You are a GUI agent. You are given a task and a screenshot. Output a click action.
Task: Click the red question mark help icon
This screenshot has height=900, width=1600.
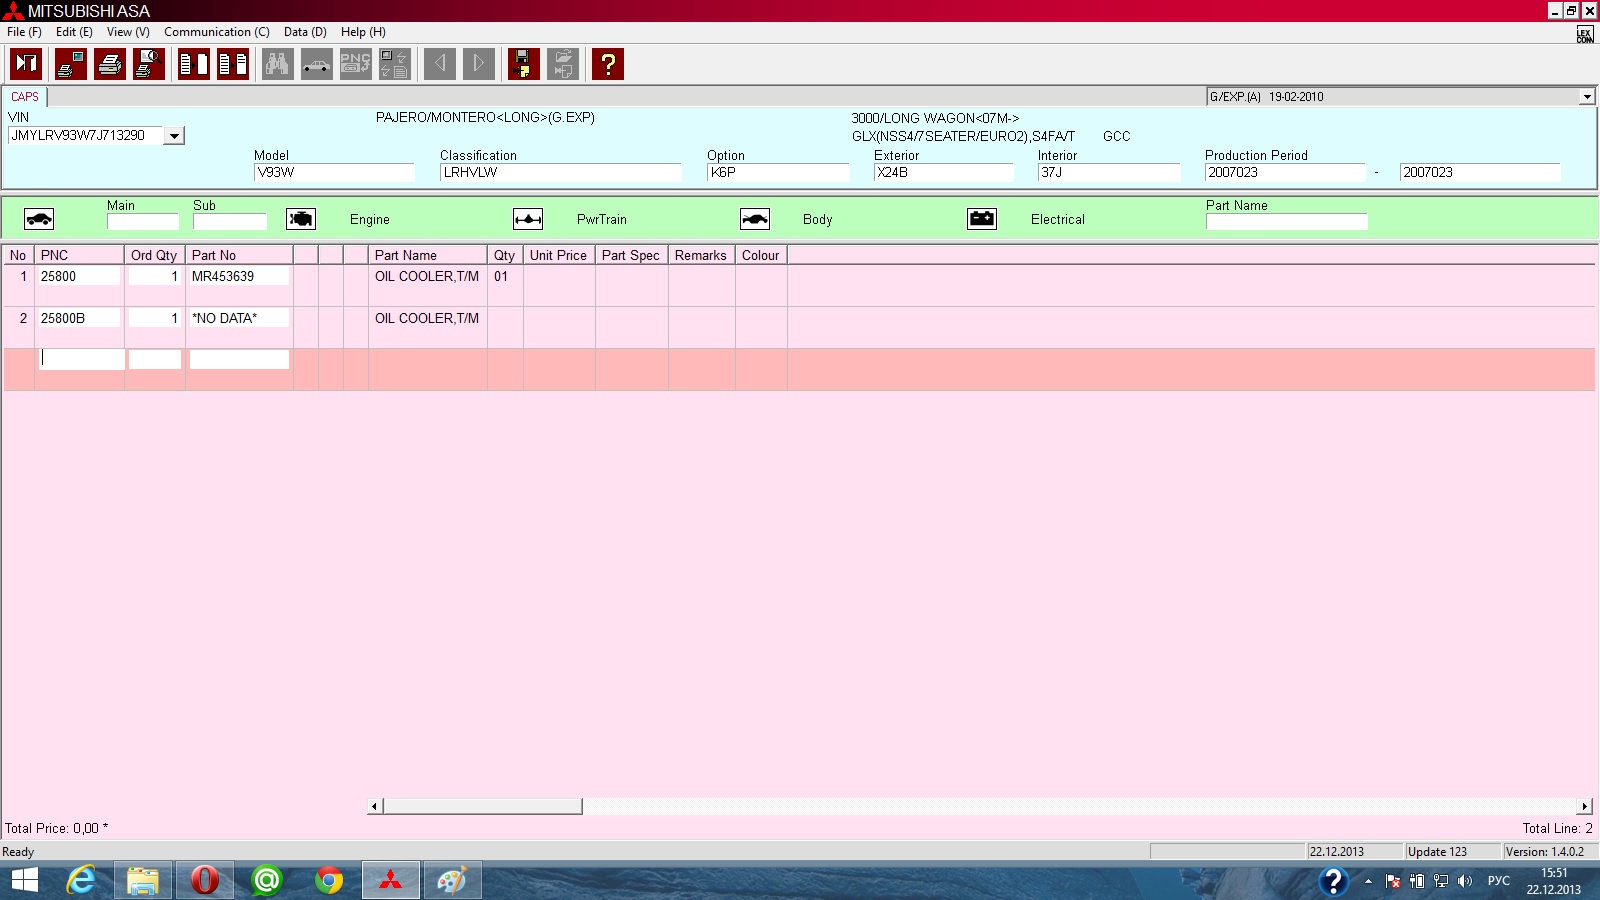coord(607,64)
